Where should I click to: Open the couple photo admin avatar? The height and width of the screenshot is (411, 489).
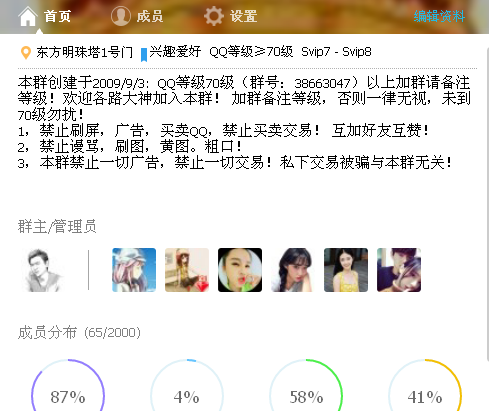coord(399,270)
